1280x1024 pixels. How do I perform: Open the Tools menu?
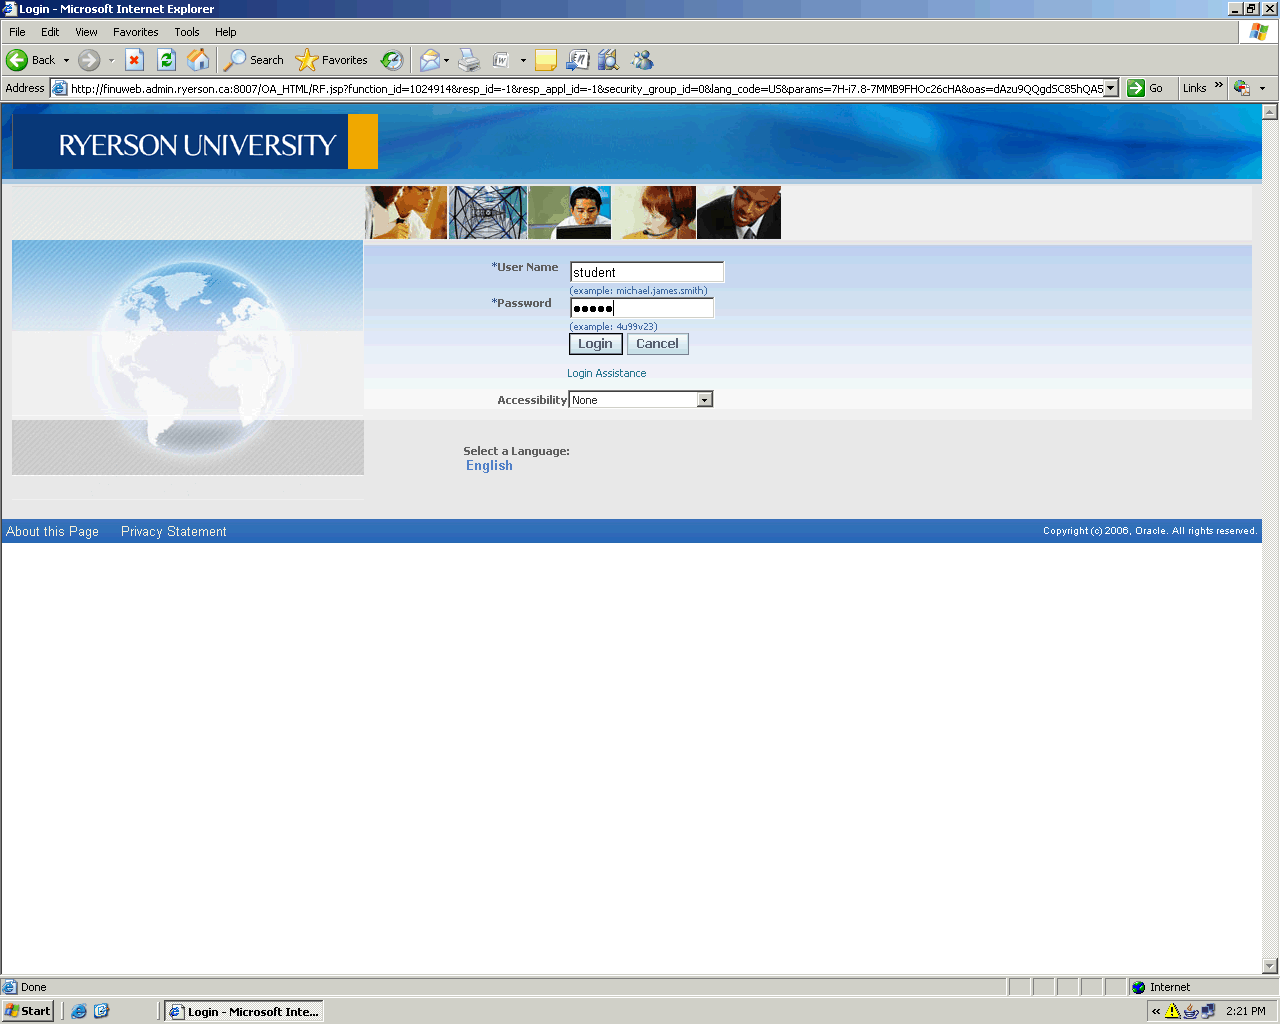click(x=186, y=32)
